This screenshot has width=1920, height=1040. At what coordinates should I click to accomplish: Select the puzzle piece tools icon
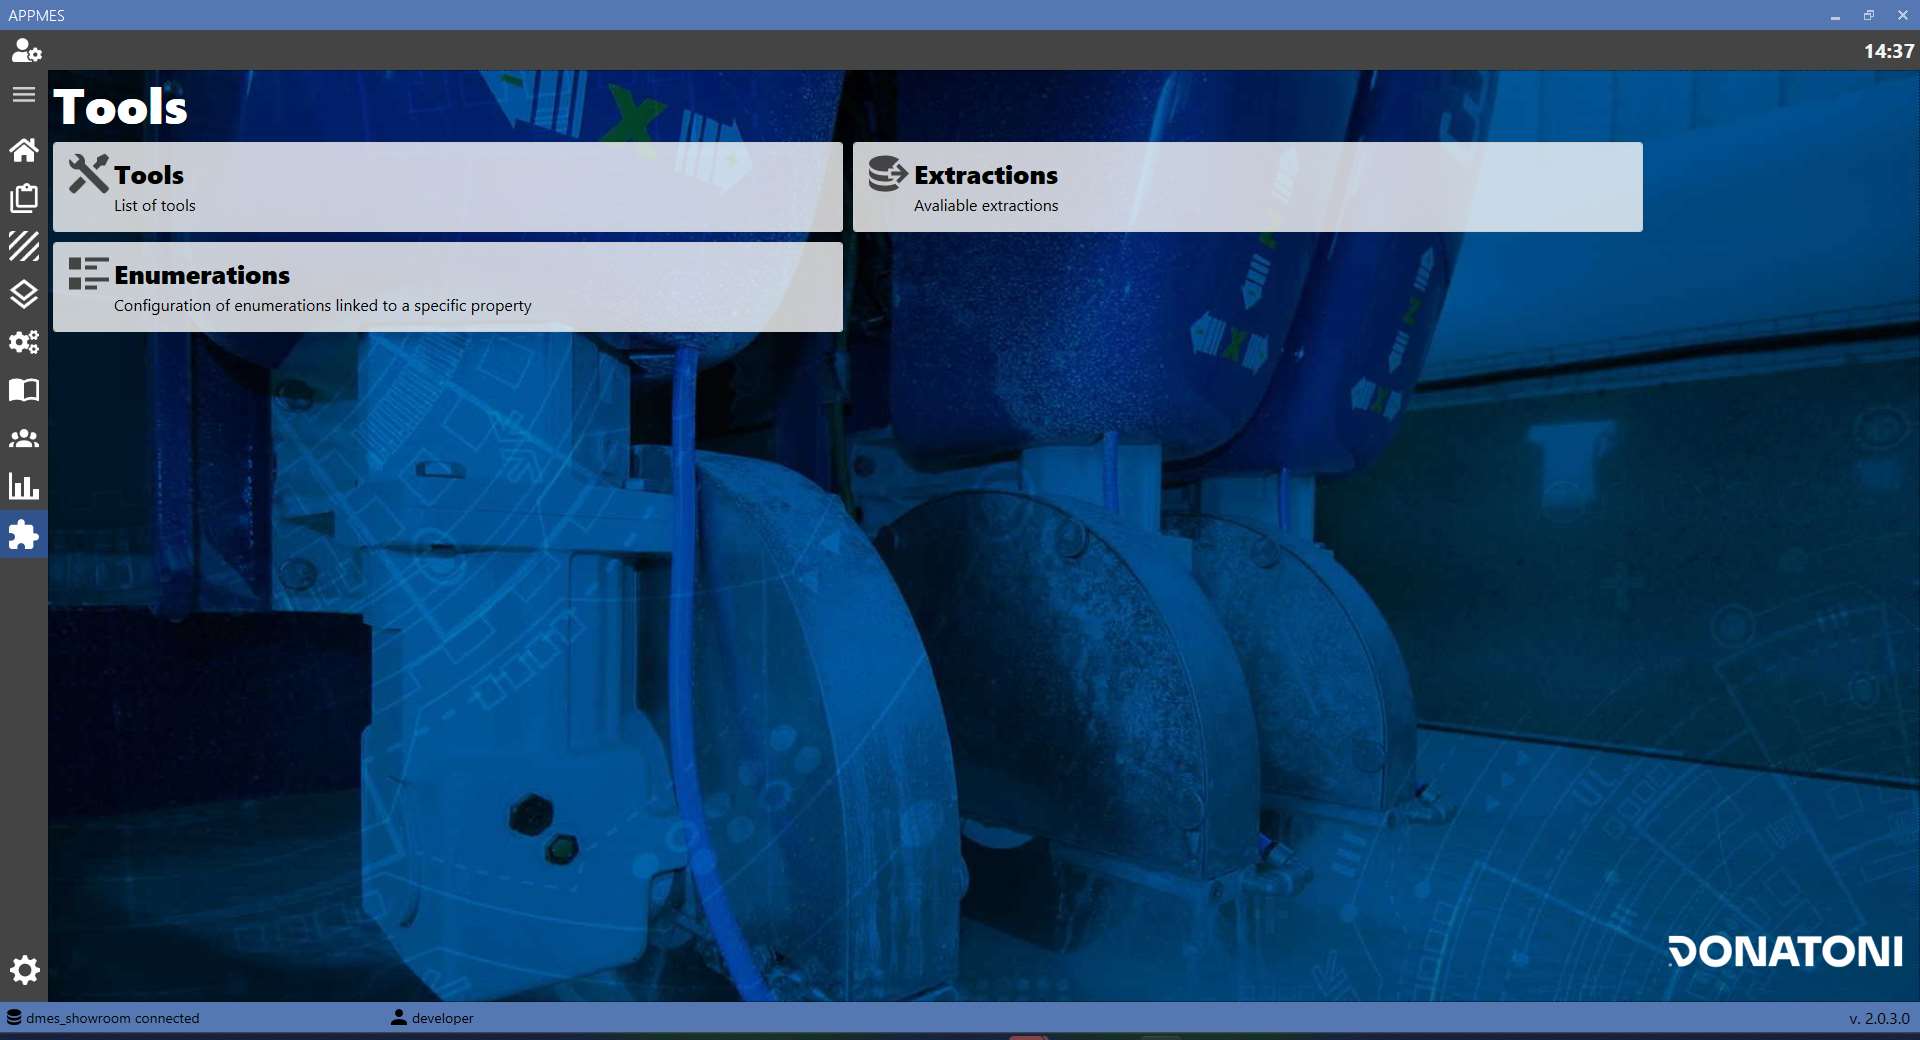point(24,535)
